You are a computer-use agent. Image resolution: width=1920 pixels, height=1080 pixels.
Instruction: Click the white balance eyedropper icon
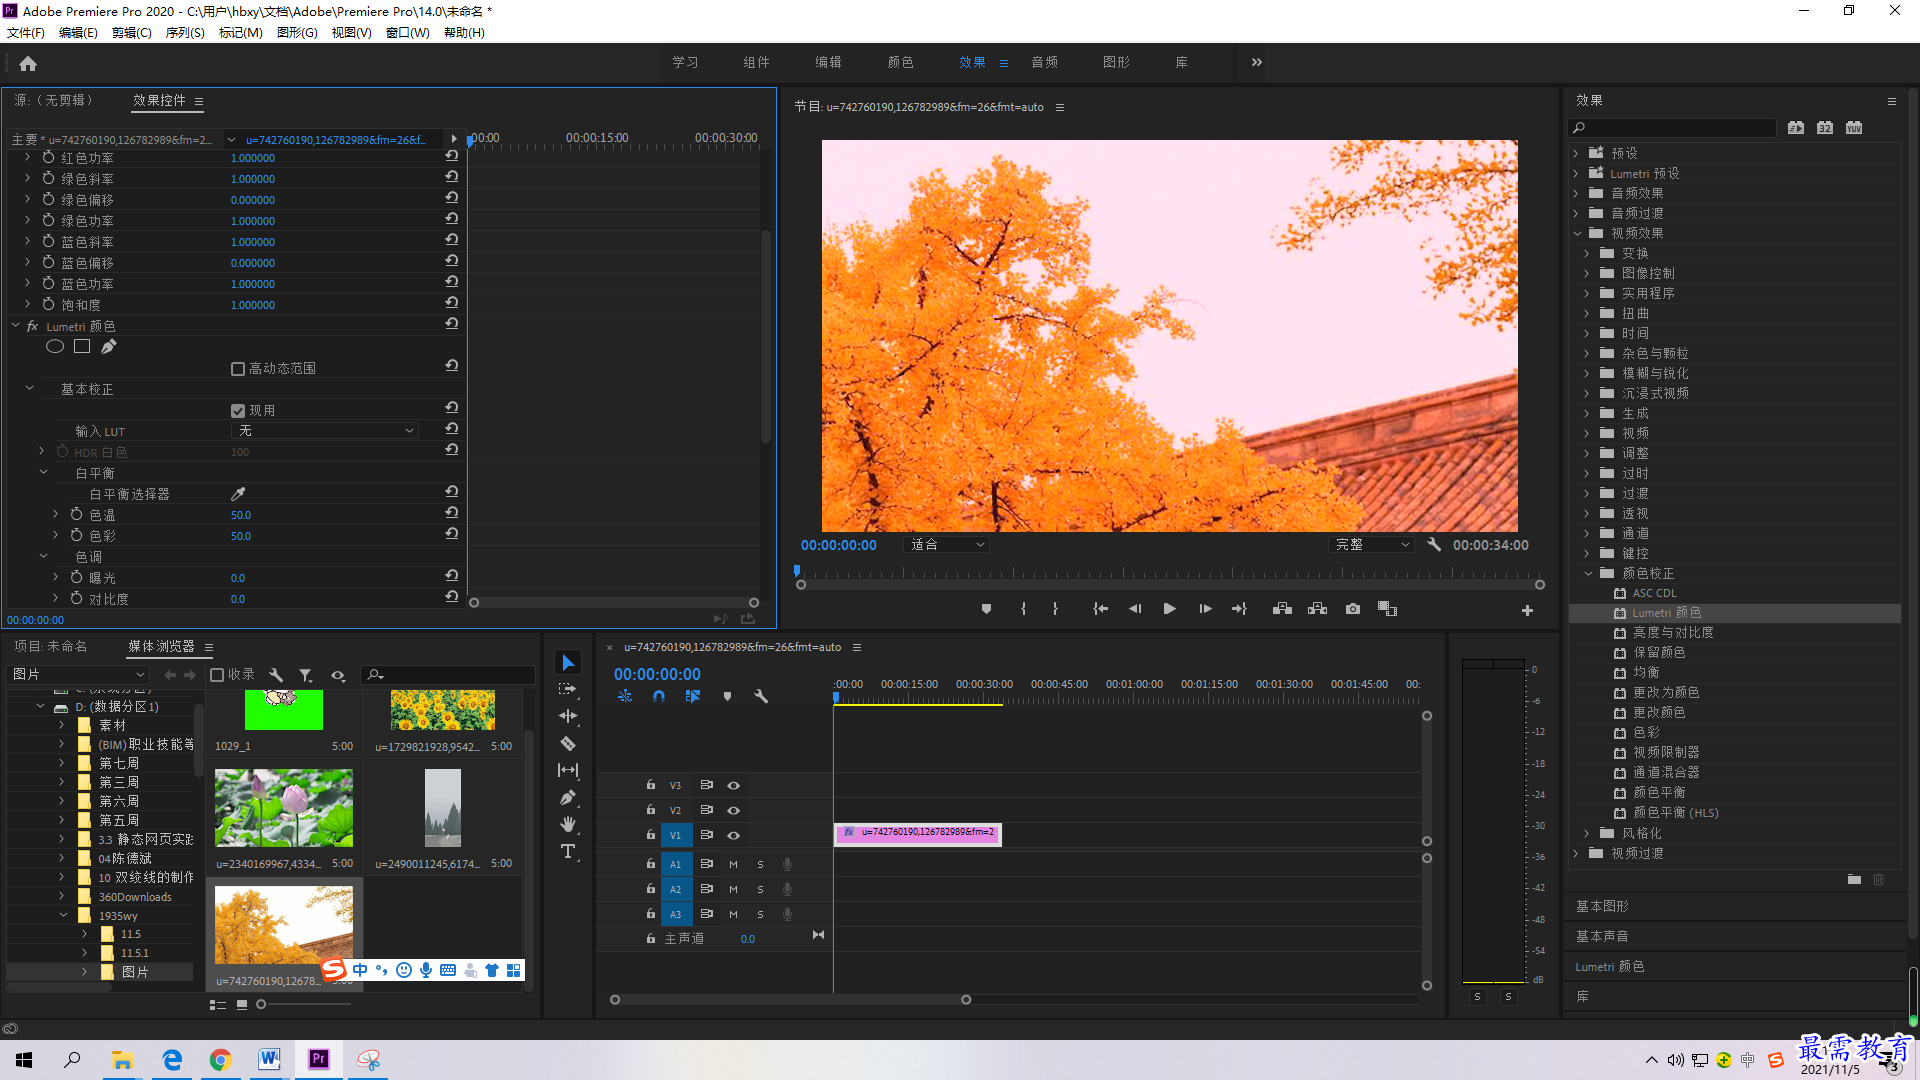(x=238, y=494)
